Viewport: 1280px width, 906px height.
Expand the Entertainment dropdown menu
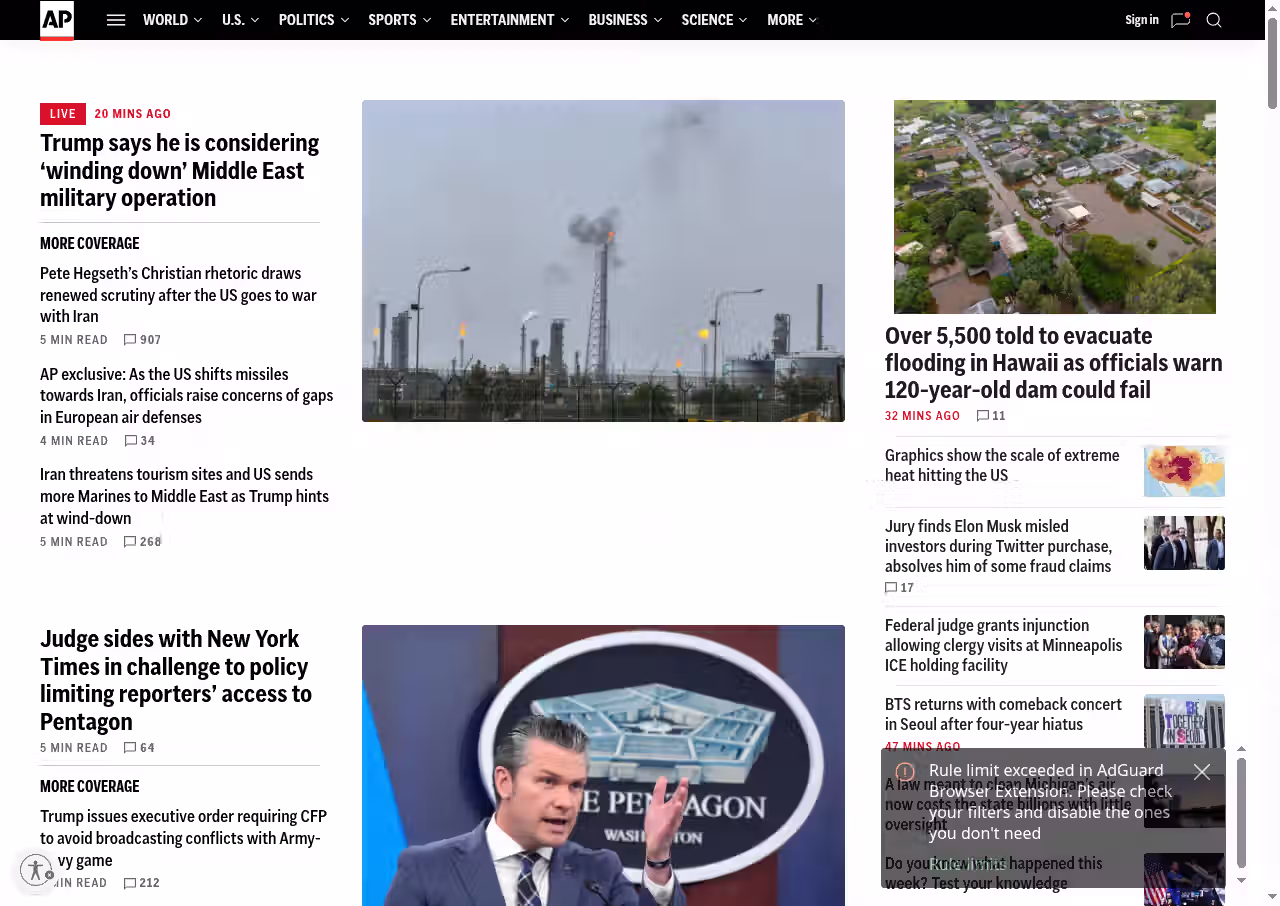pos(509,20)
